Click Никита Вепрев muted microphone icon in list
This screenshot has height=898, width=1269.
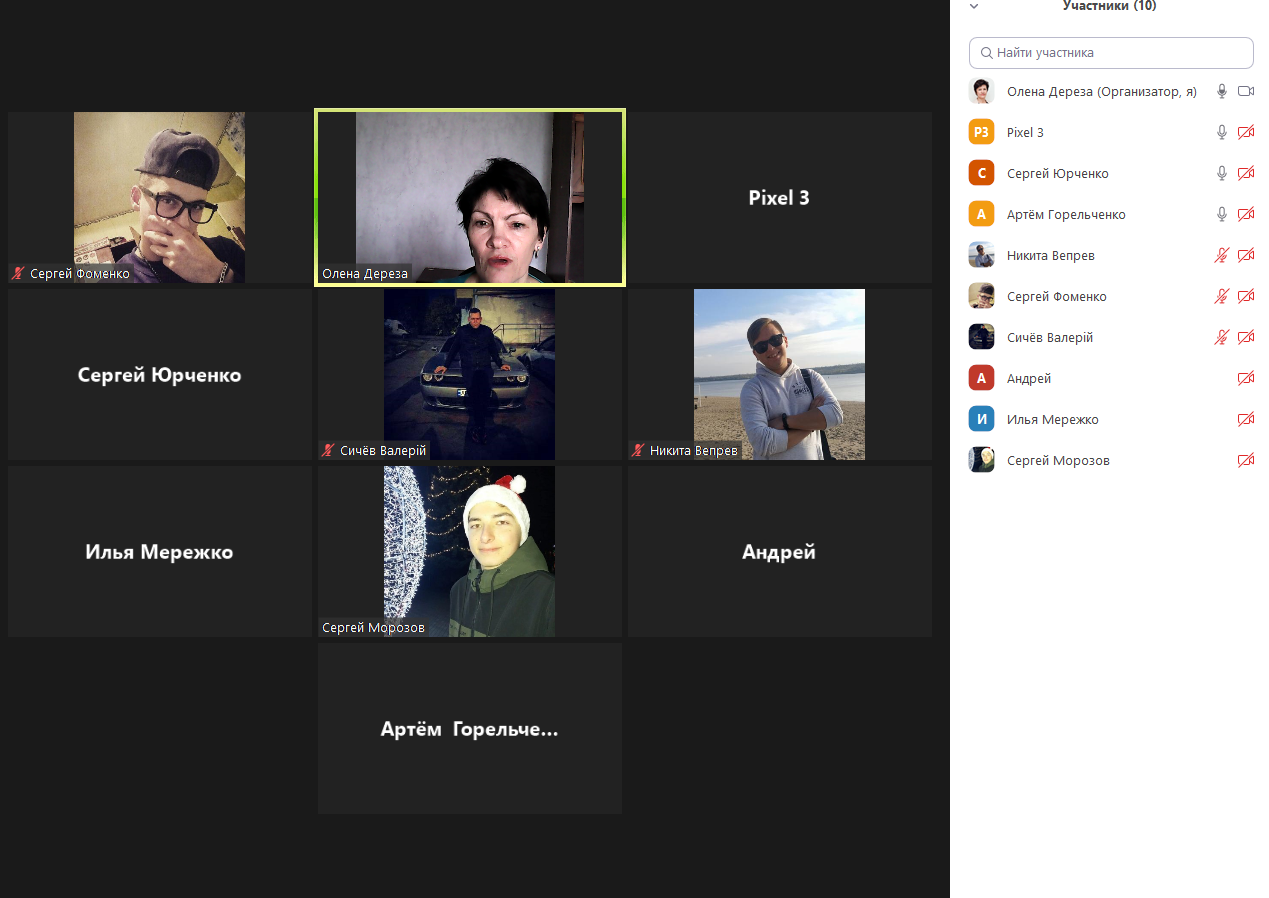point(1221,255)
